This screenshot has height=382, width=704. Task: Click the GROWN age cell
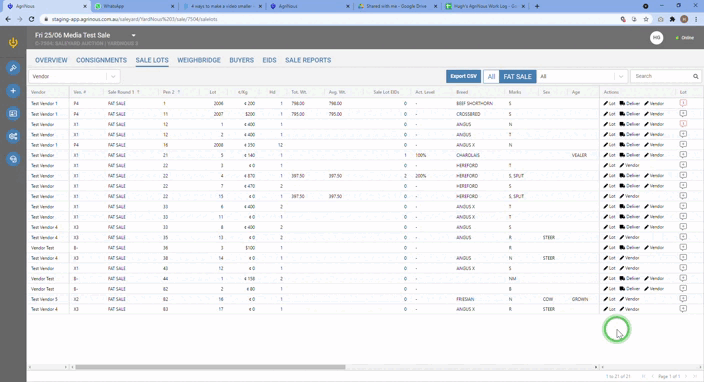(x=580, y=299)
